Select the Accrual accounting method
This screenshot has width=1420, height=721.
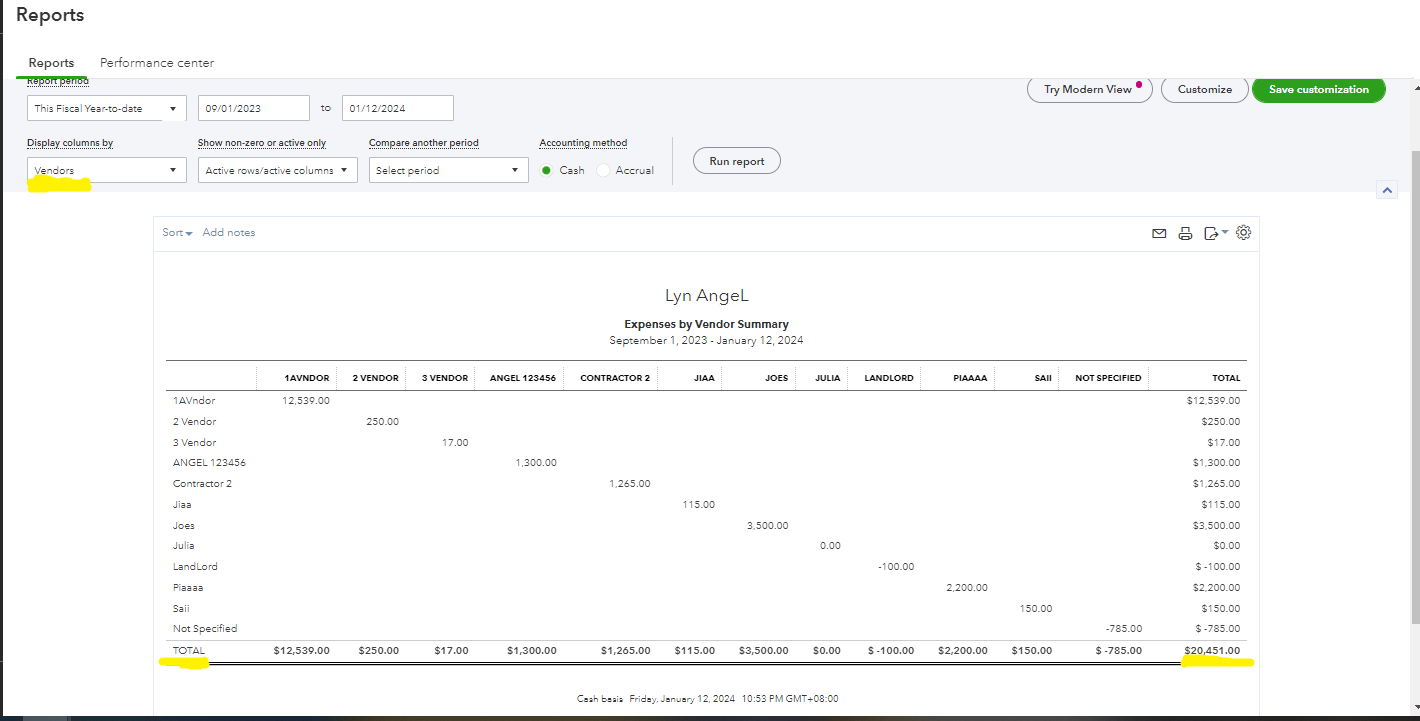pyautogui.click(x=603, y=170)
